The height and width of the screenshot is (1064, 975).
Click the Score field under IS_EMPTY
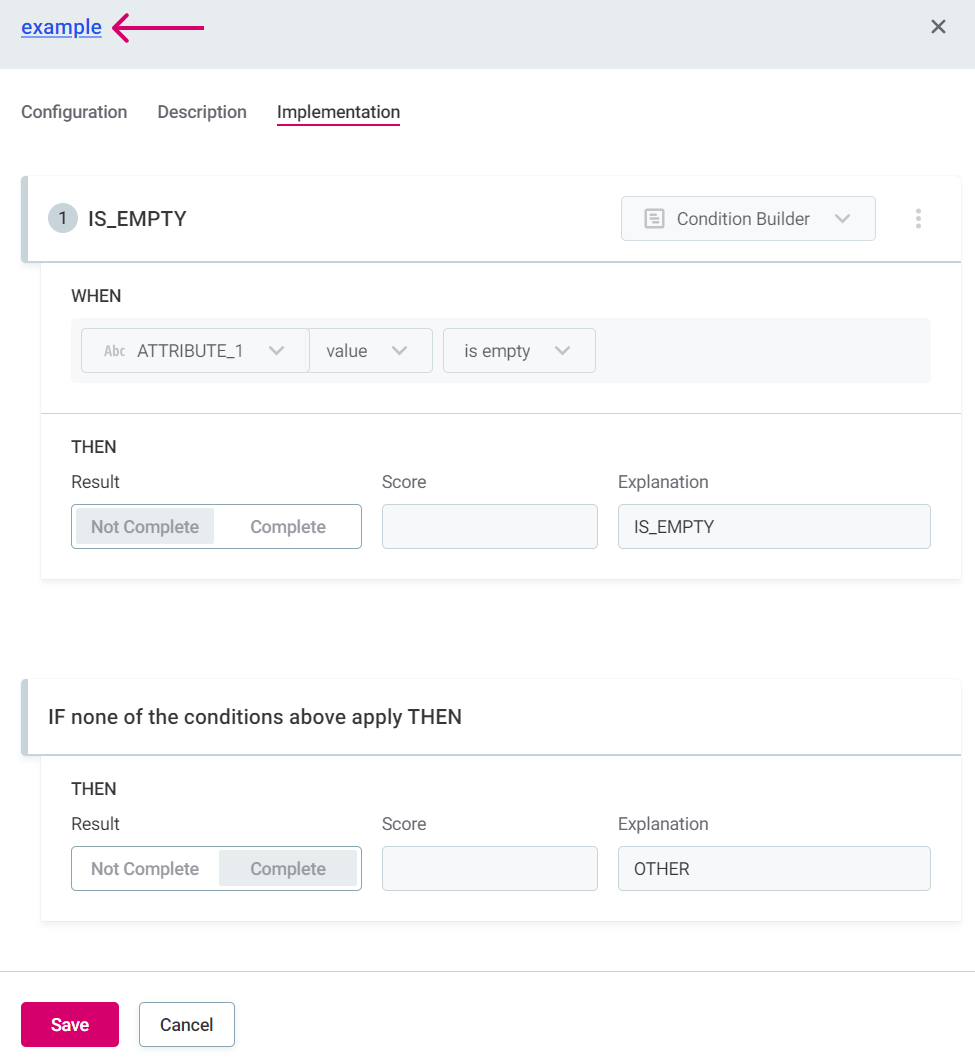(x=490, y=527)
